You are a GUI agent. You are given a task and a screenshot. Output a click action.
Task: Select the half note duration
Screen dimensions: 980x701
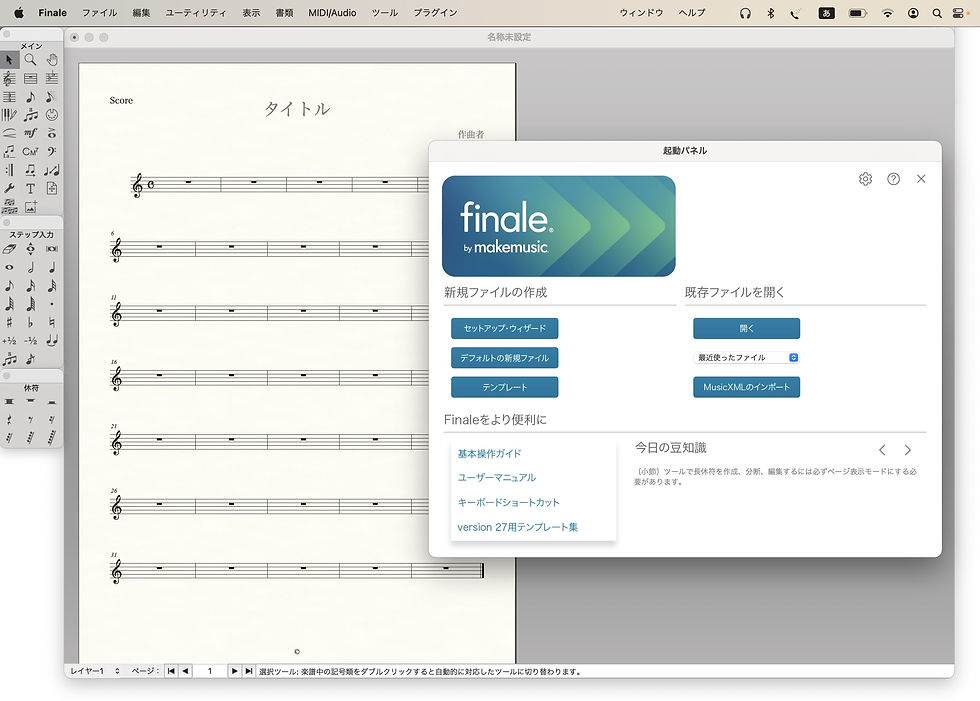(x=31, y=267)
